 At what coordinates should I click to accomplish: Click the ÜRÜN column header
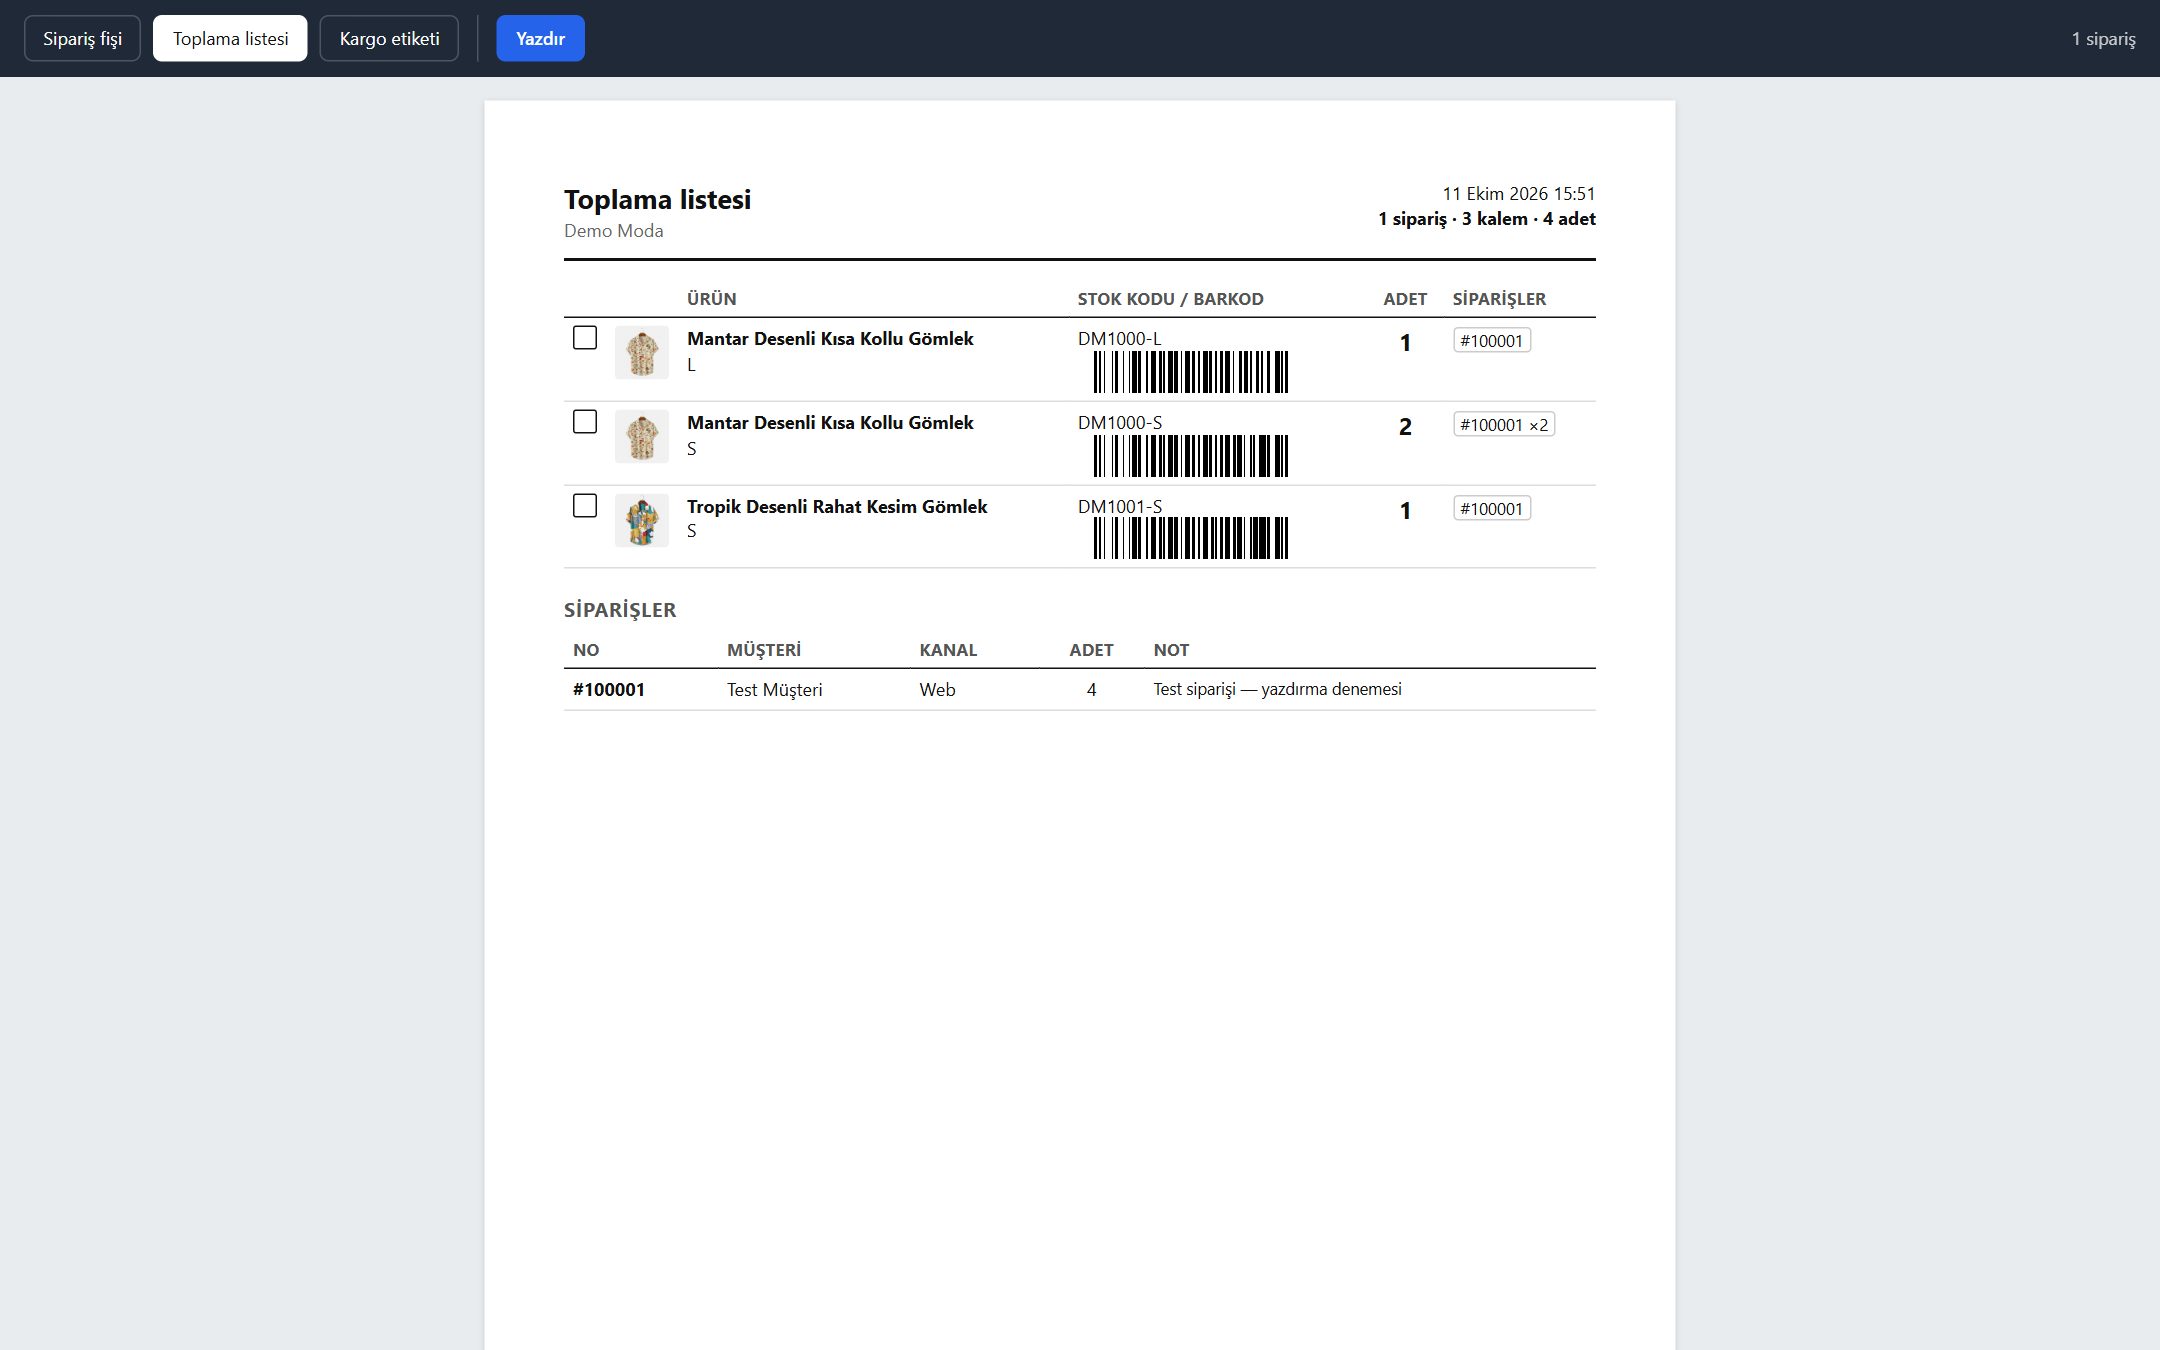coord(711,299)
